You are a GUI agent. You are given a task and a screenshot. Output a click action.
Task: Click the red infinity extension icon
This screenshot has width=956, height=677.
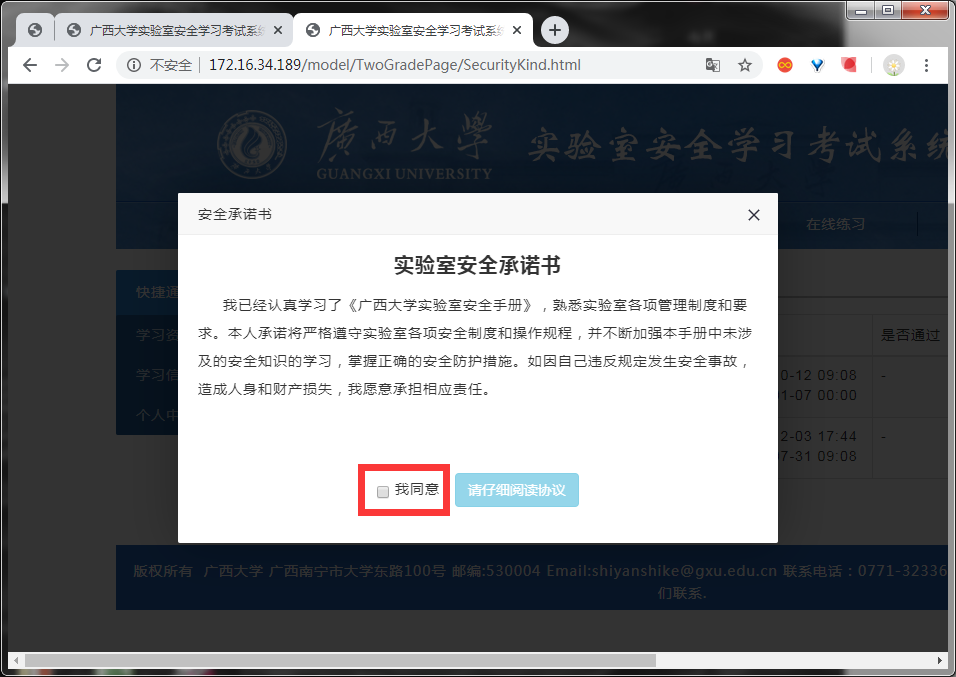click(785, 65)
